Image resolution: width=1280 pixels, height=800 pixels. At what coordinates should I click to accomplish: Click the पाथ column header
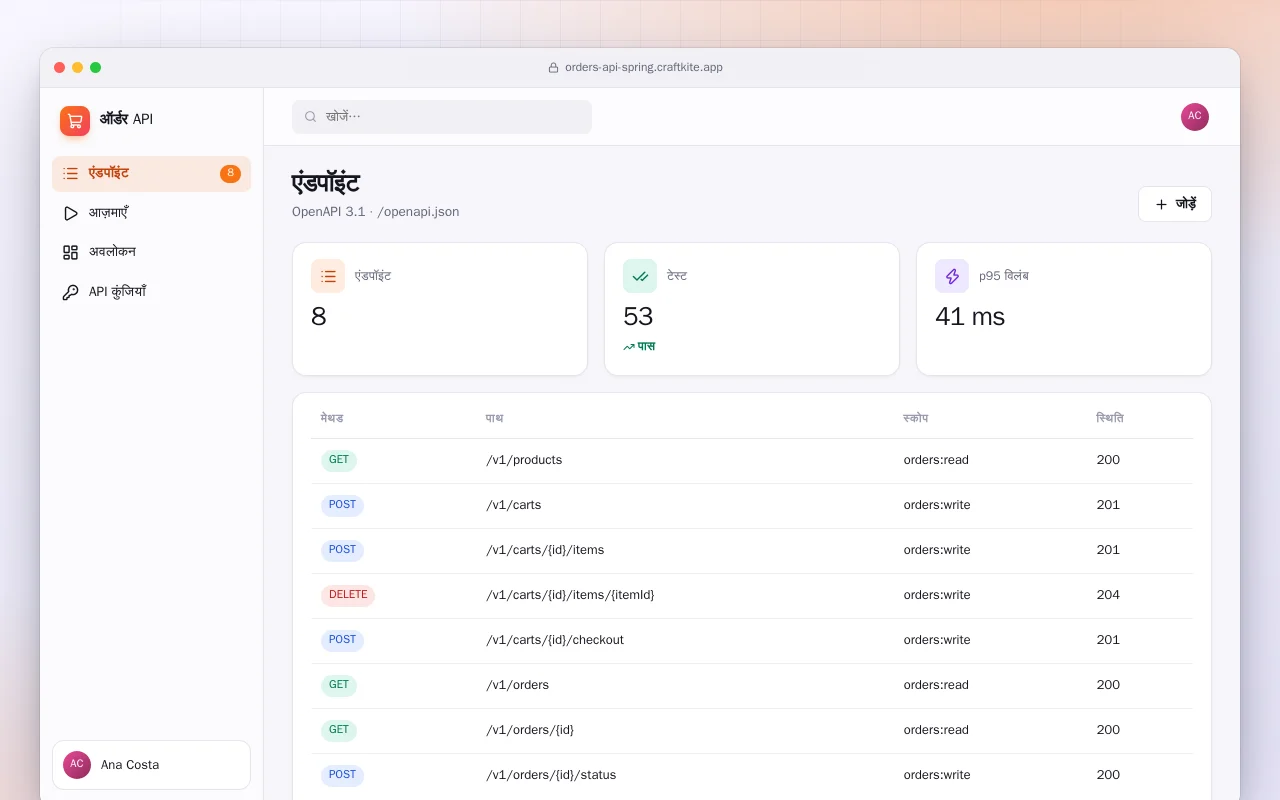click(x=494, y=418)
